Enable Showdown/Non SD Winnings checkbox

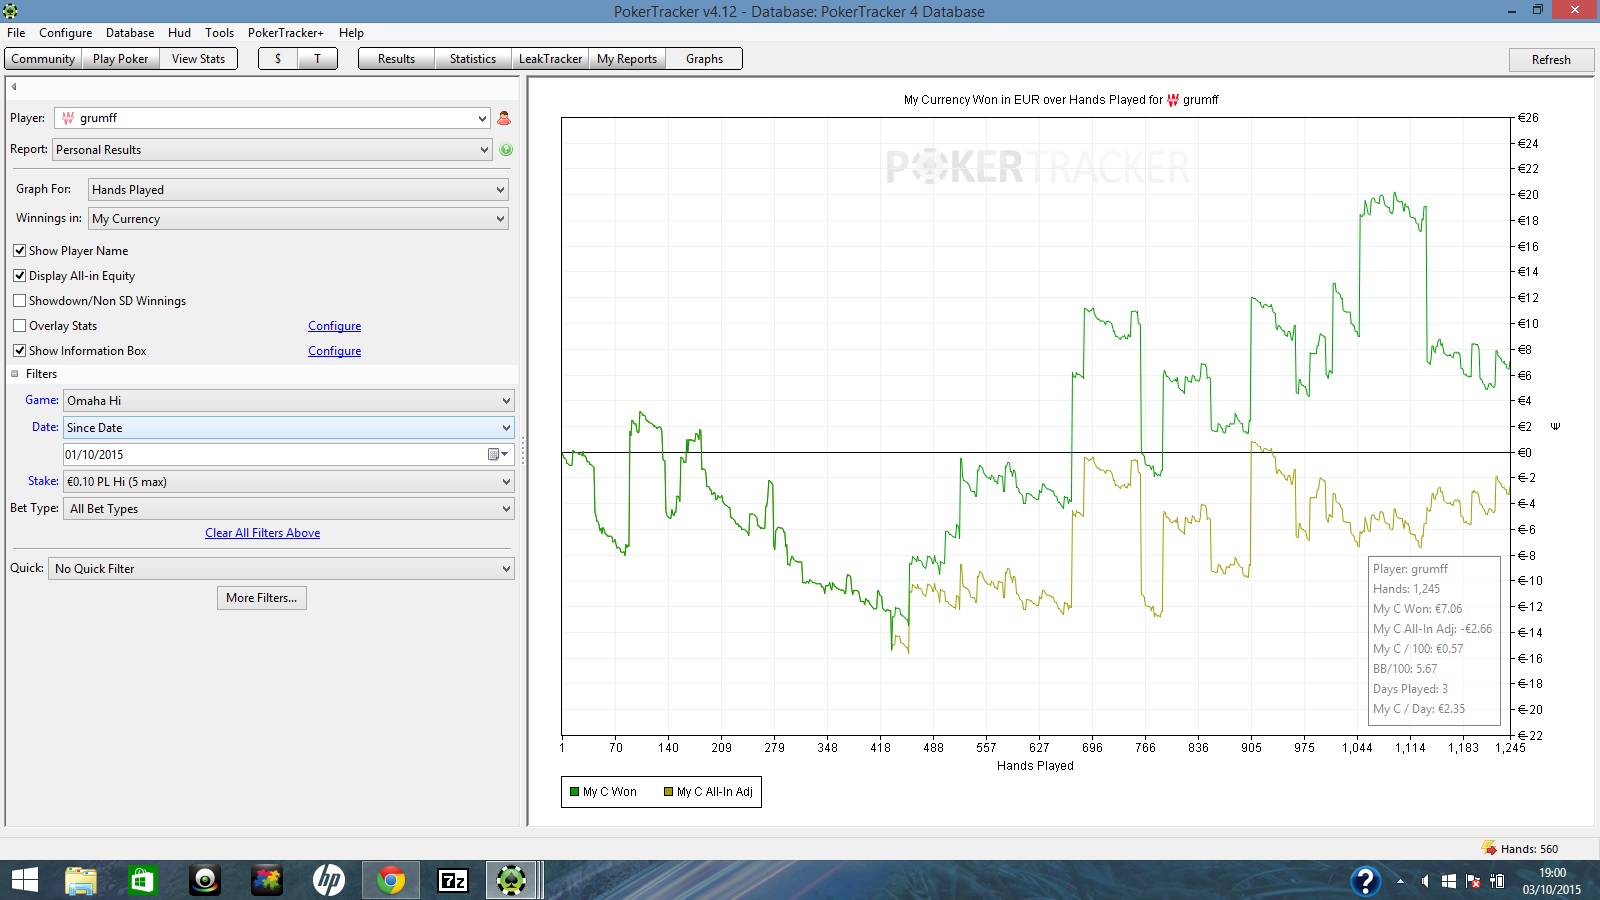19,301
